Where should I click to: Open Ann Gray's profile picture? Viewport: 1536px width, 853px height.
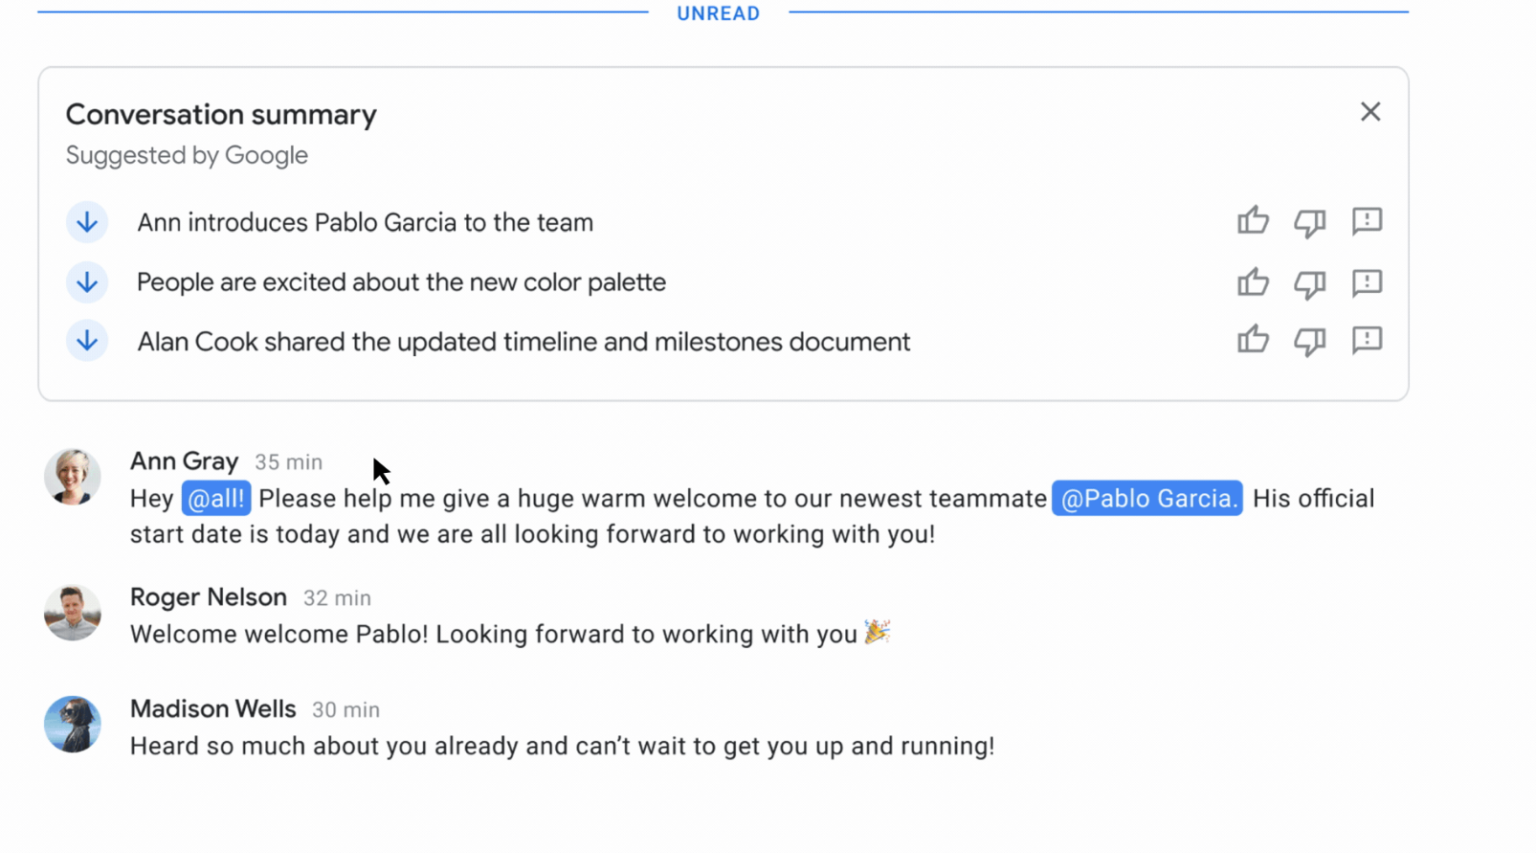[72, 476]
